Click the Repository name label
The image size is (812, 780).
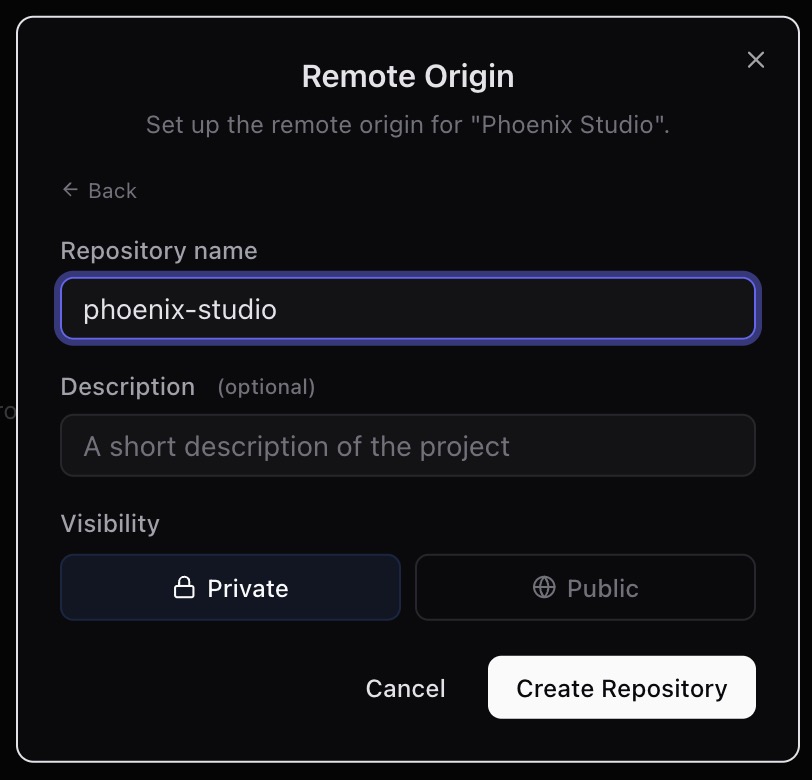point(158,251)
